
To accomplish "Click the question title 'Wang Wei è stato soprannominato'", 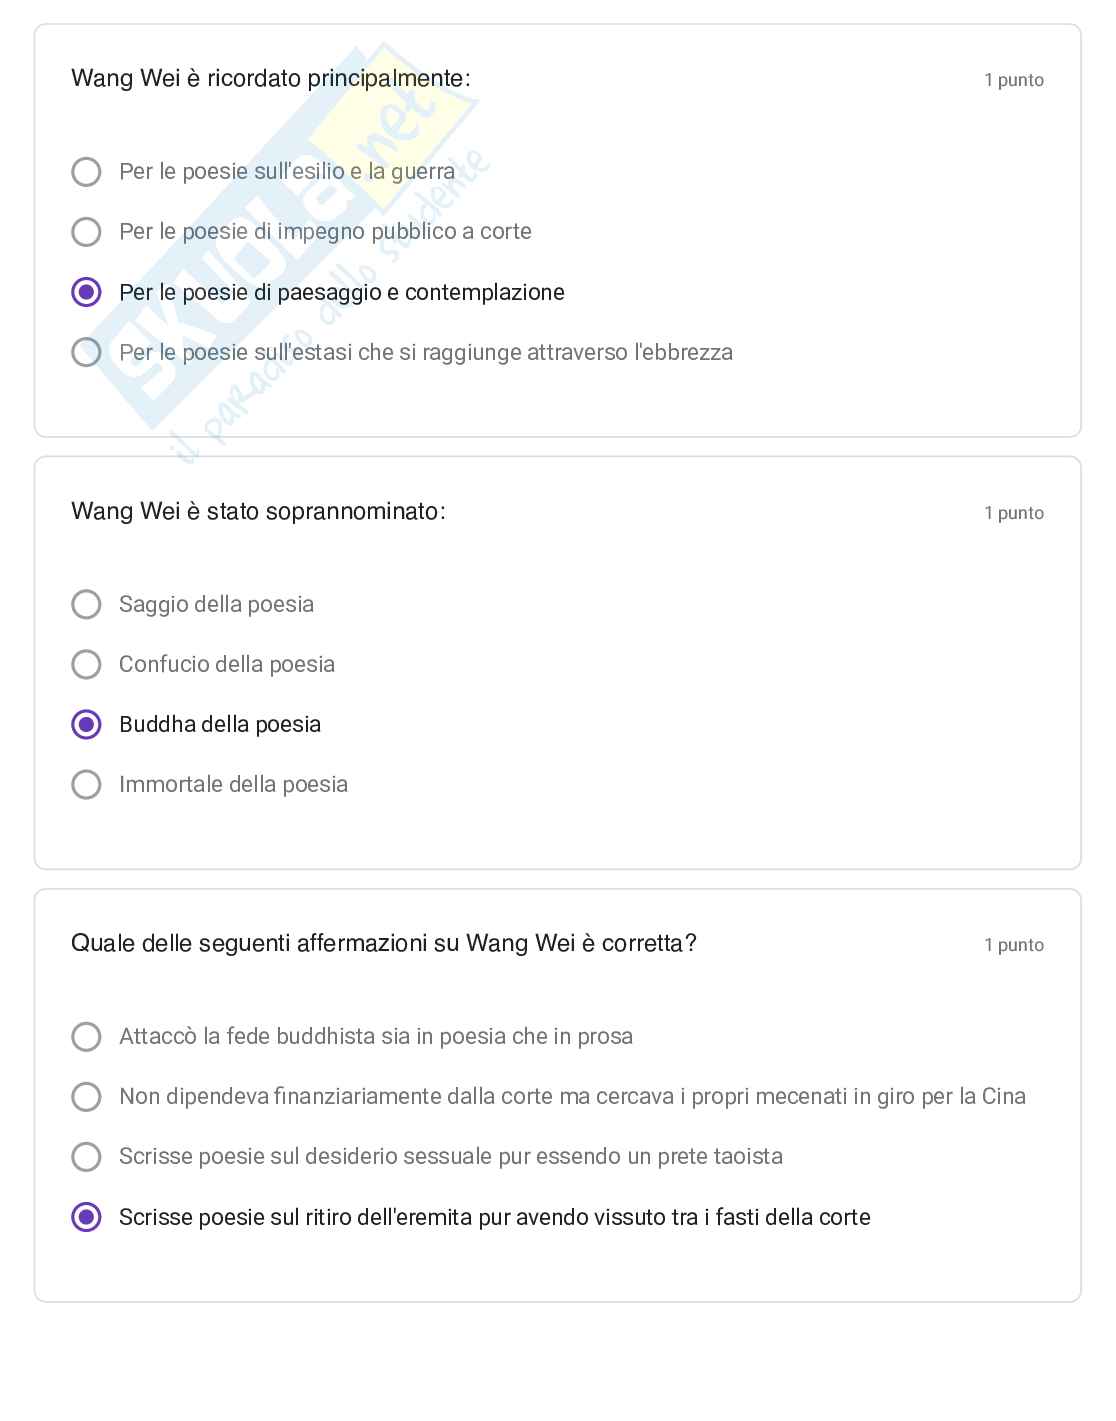I will [258, 511].
